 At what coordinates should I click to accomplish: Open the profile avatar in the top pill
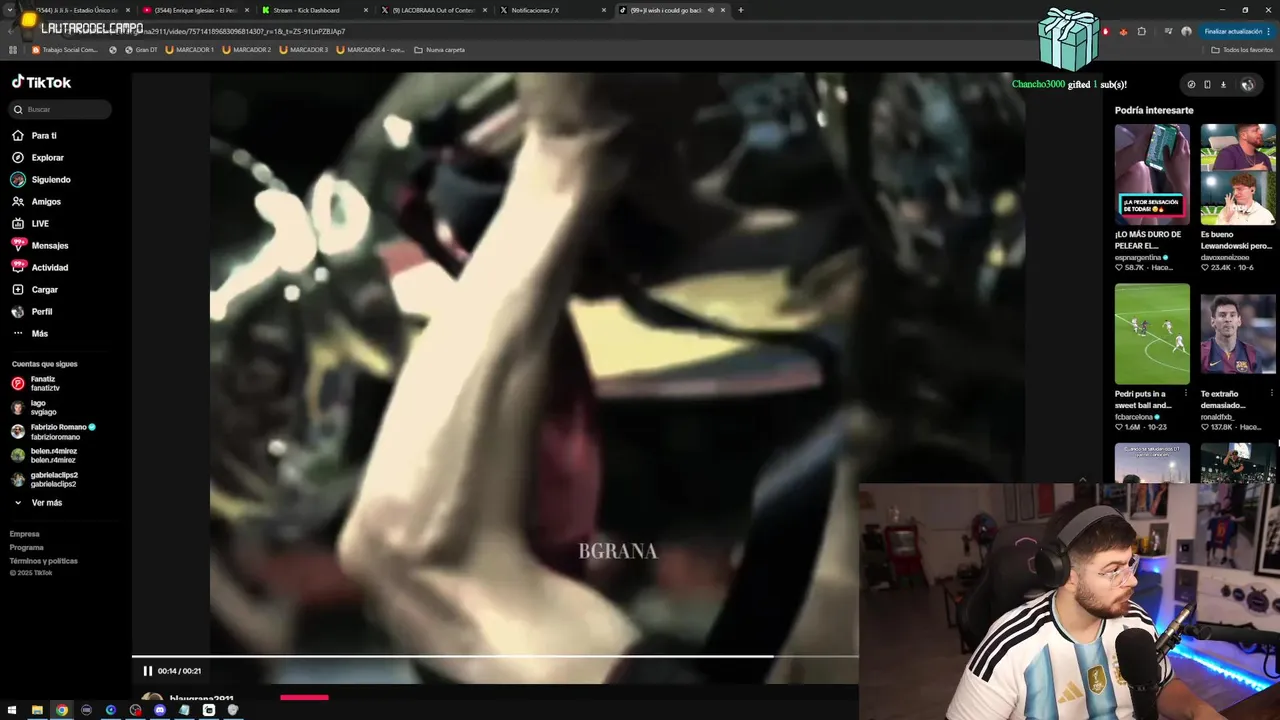(x=1247, y=85)
